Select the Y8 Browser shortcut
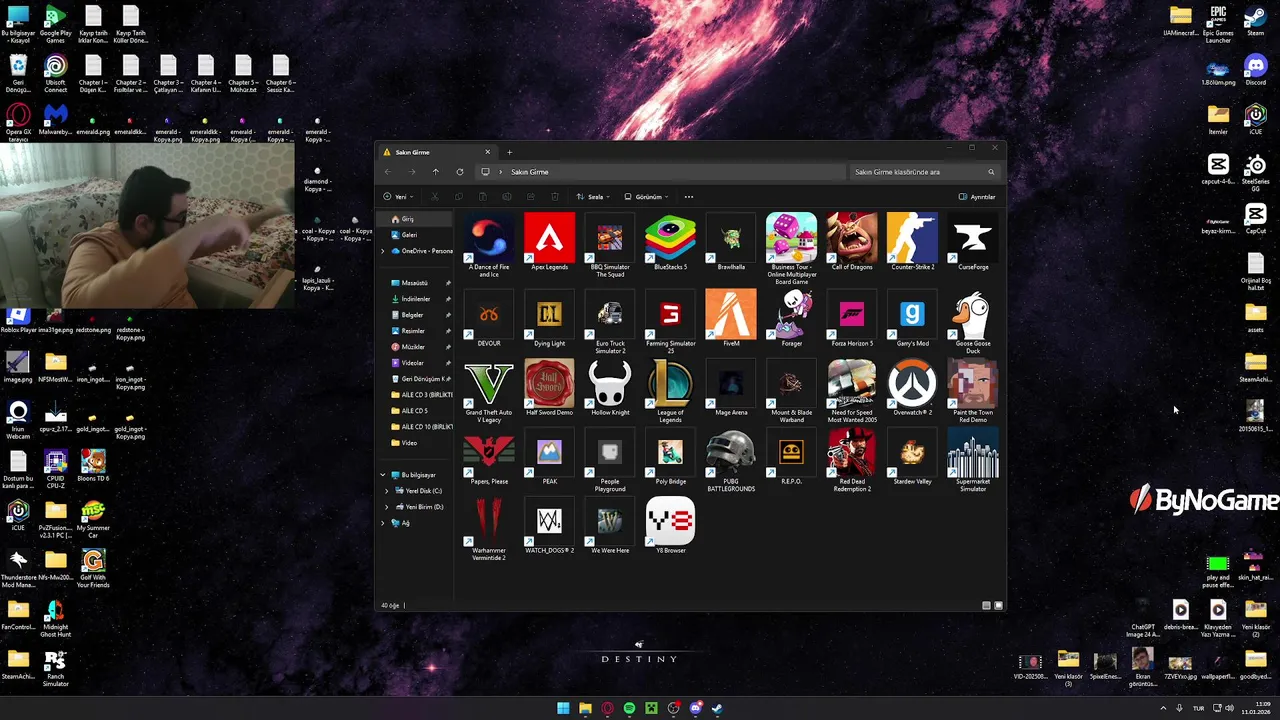 tap(670, 525)
